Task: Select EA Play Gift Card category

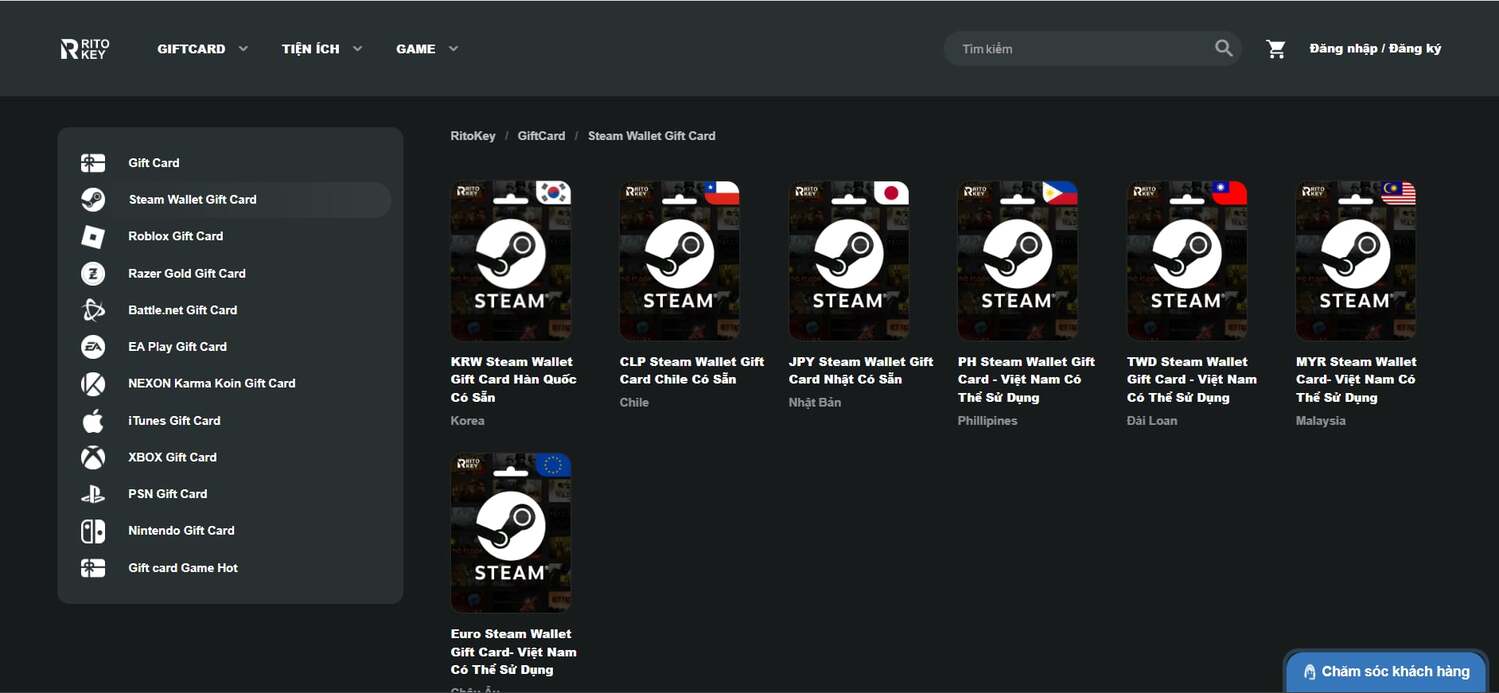Action: click(x=177, y=347)
